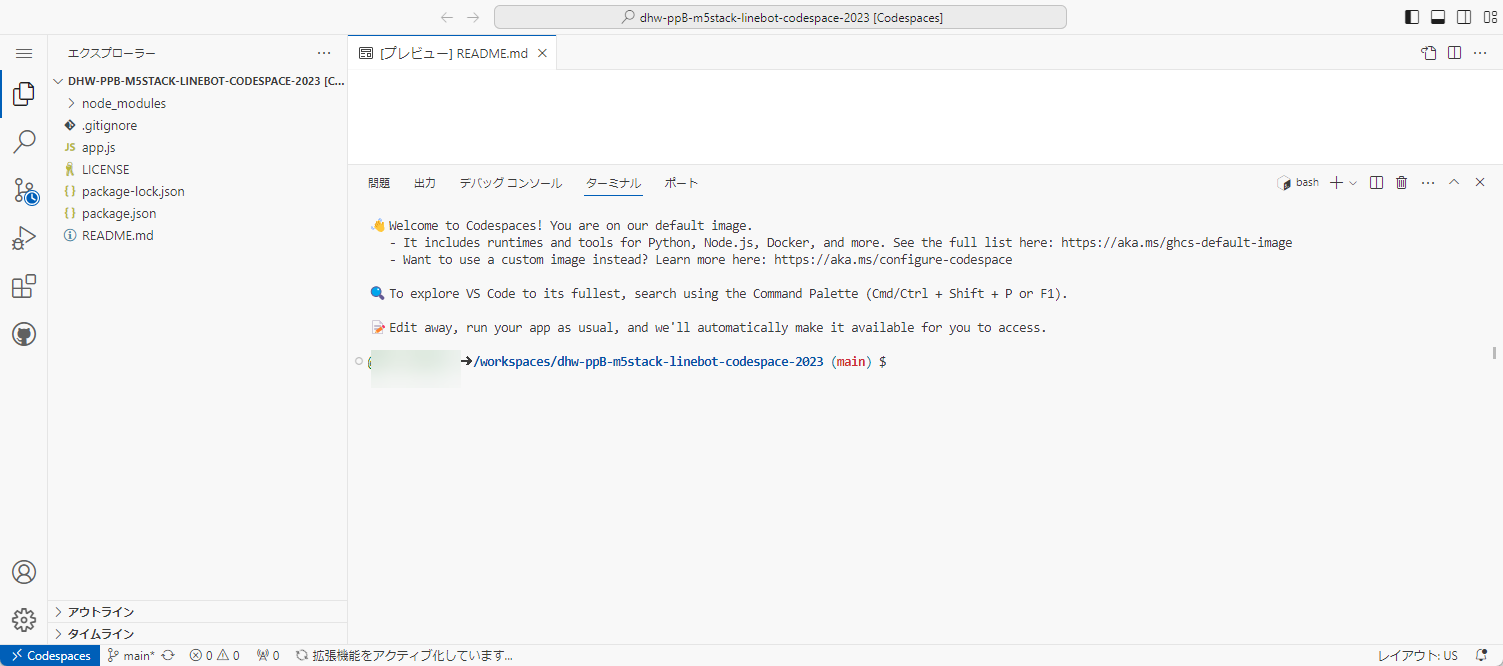Toggle the secondary side bar layout icon
Image resolution: width=1503 pixels, height=666 pixels.
click(x=1464, y=17)
